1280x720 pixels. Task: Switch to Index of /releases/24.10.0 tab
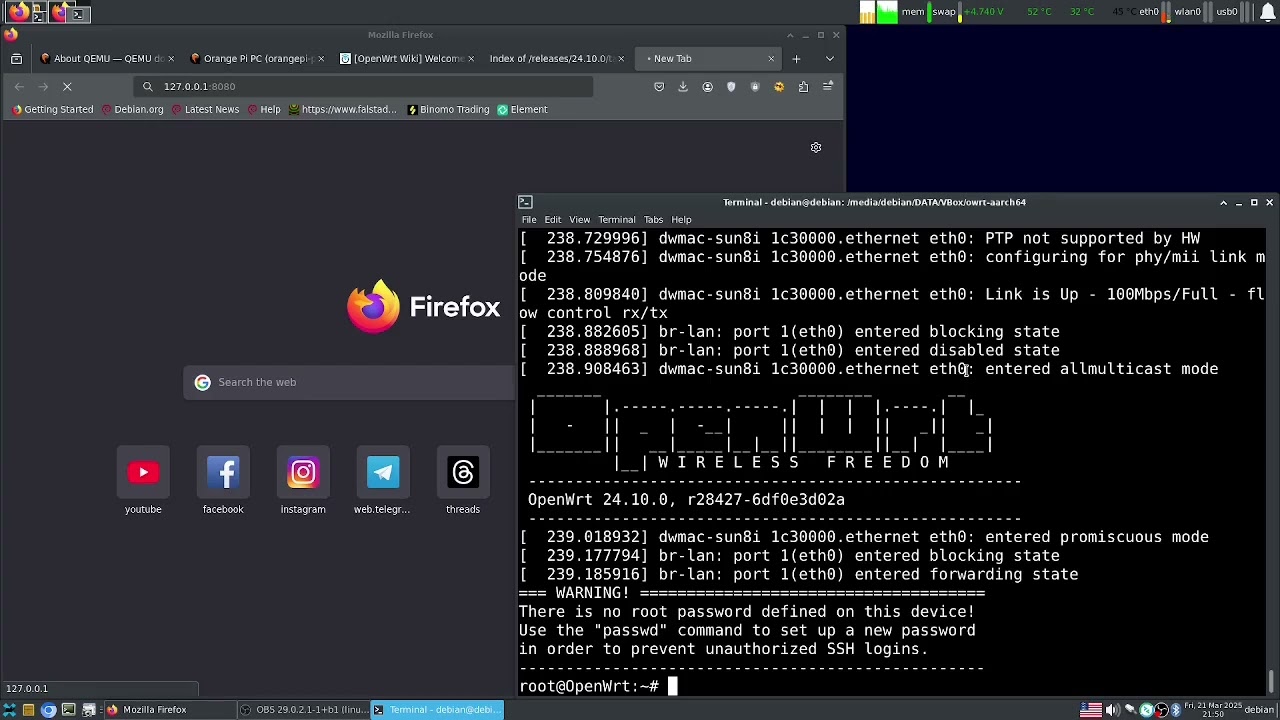pyautogui.click(x=558, y=59)
